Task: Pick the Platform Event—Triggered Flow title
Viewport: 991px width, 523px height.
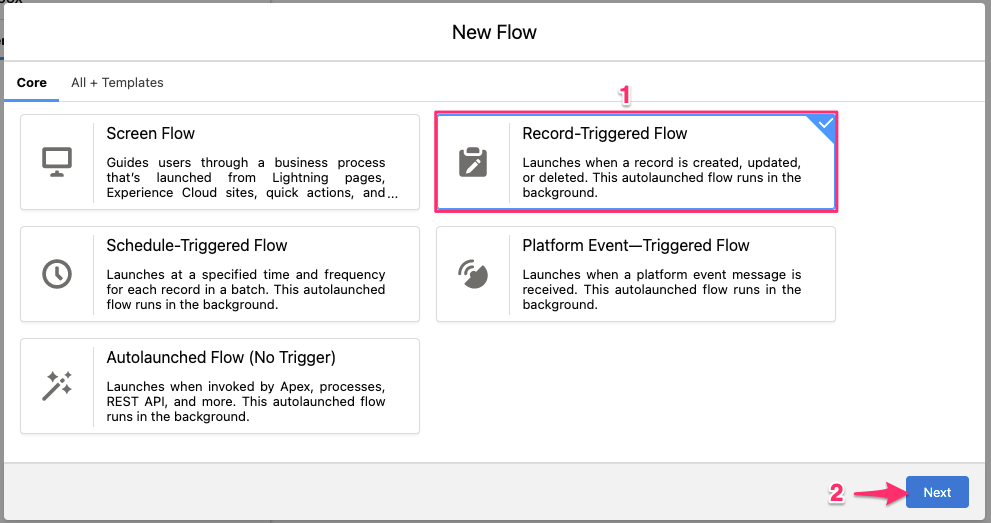Action: click(636, 245)
